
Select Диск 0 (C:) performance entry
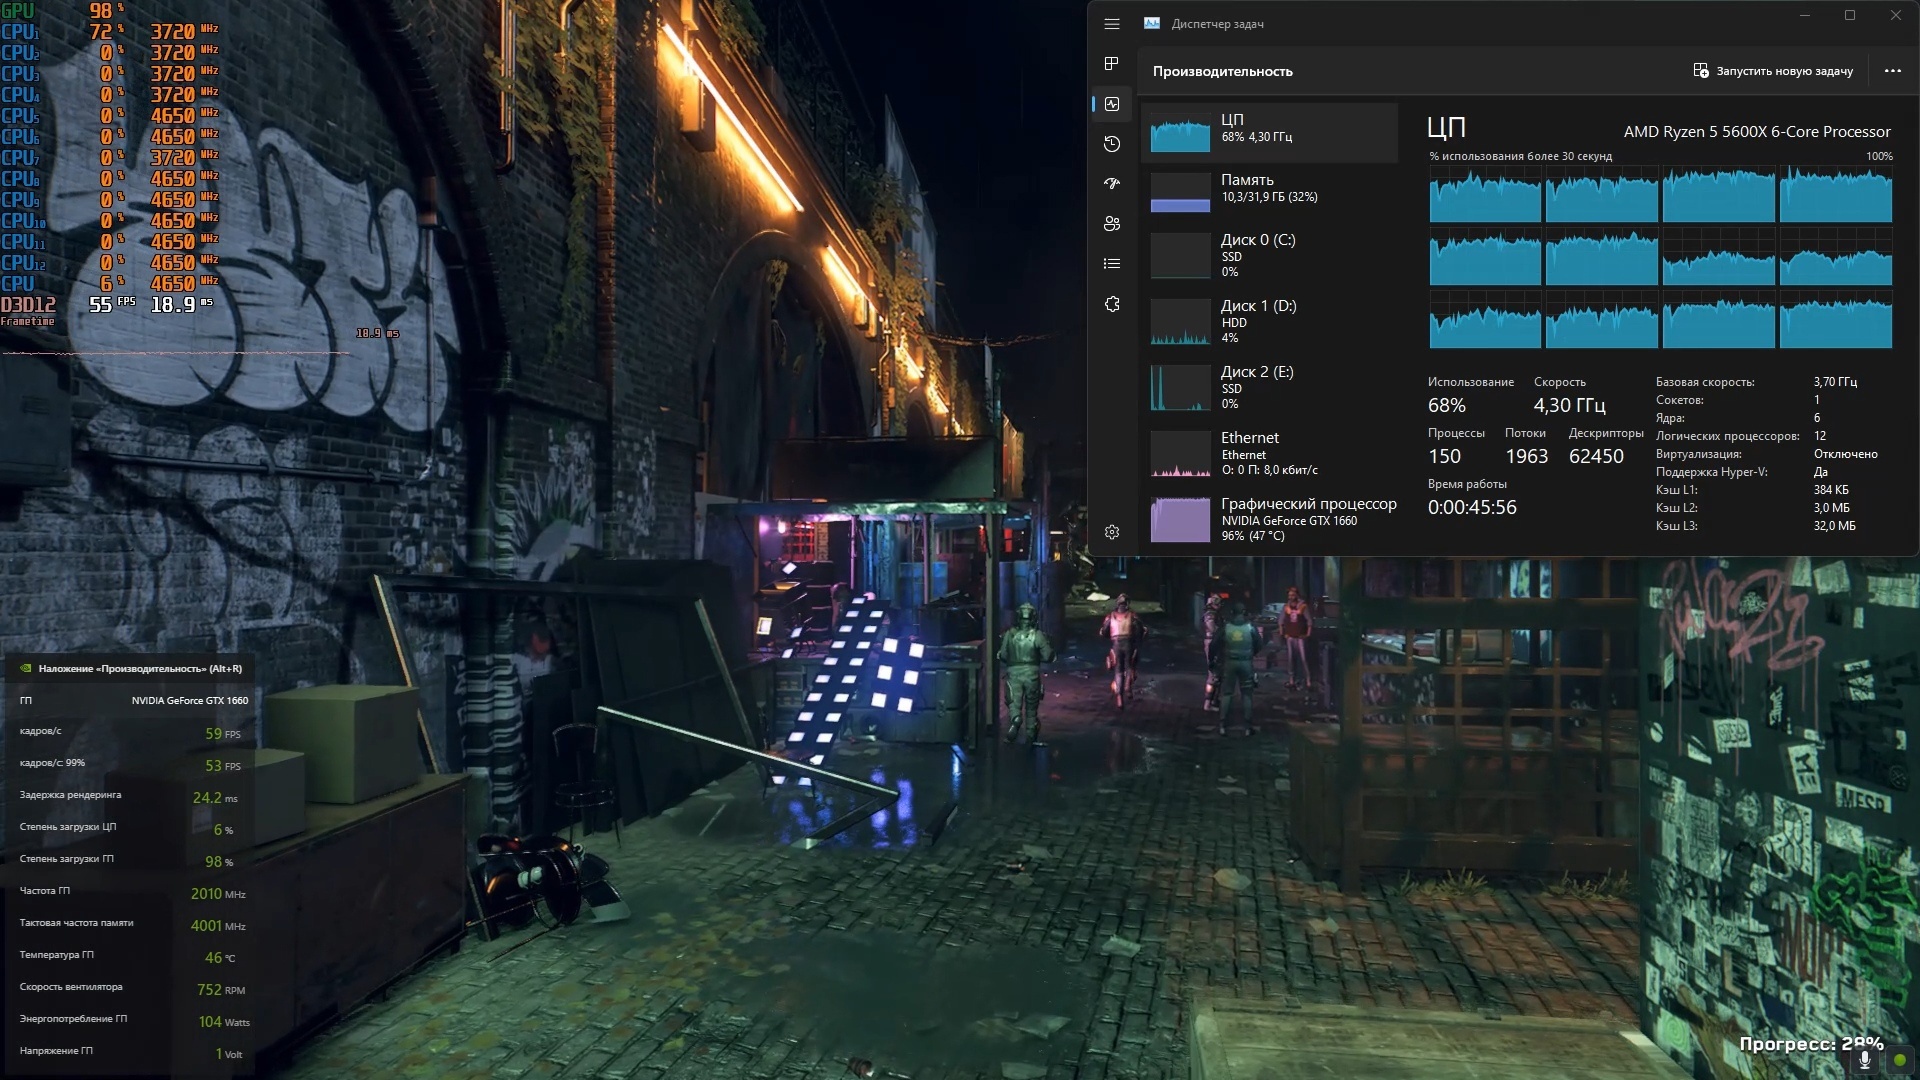click(x=1269, y=255)
